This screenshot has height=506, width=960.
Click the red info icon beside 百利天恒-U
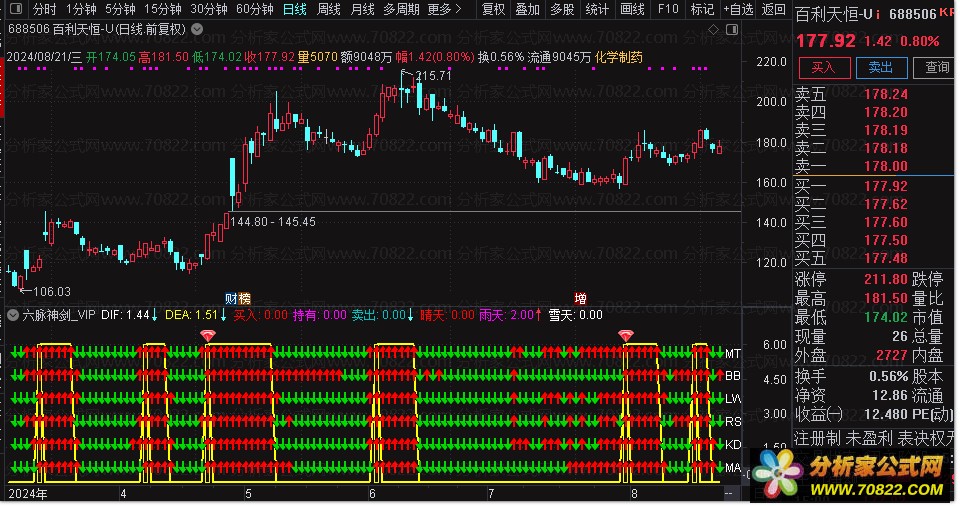pyautogui.click(x=877, y=15)
